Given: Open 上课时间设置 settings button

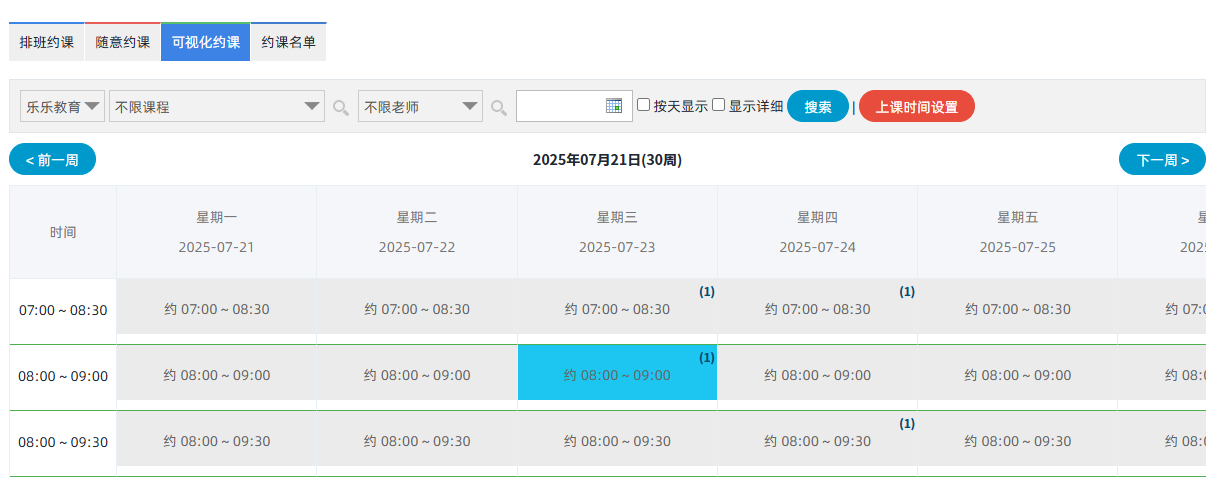Looking at the screenshot, I should click(x=917, y=106).
